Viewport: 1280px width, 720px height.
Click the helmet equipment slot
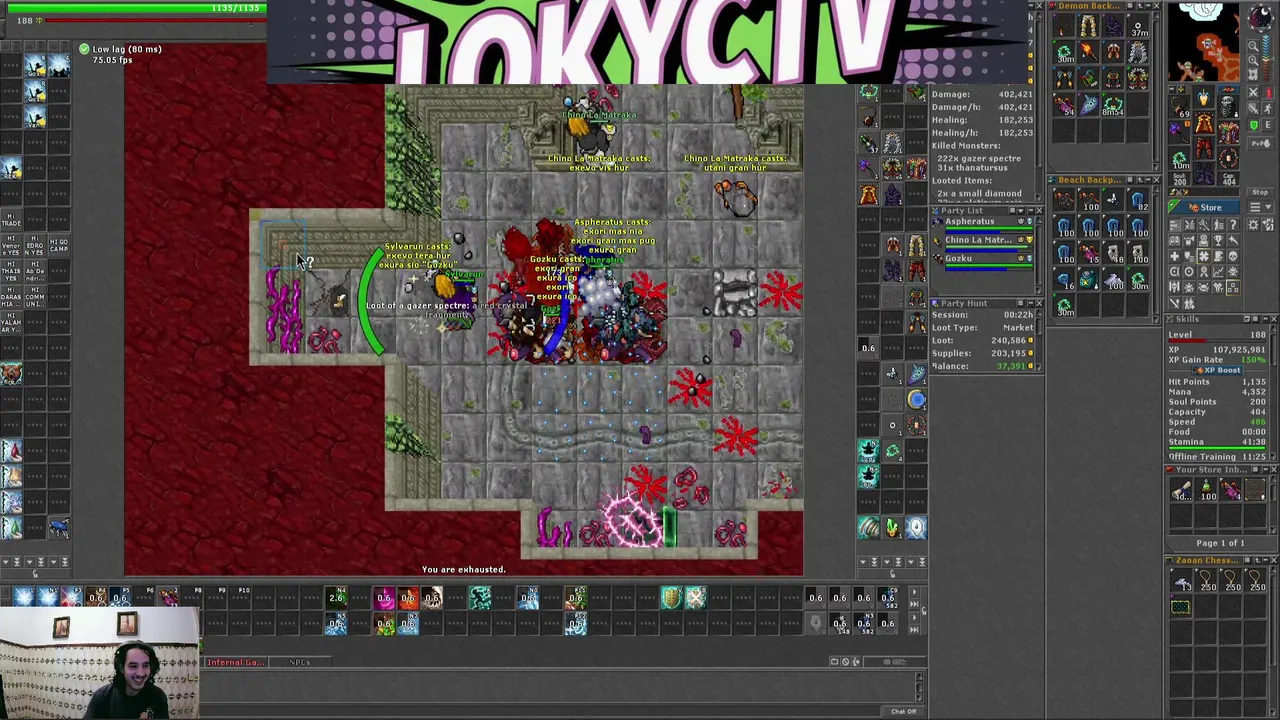coord(1204,98)
